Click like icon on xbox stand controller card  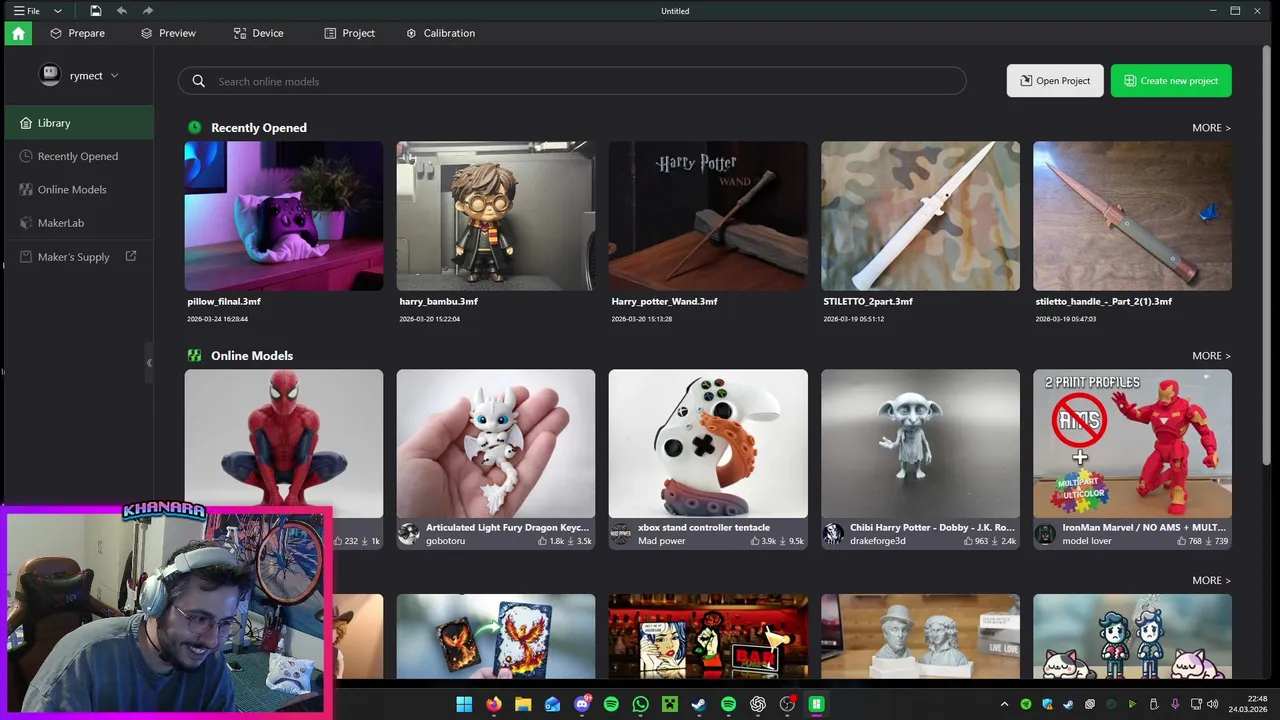pyautogui.click(x=755, y=541)
